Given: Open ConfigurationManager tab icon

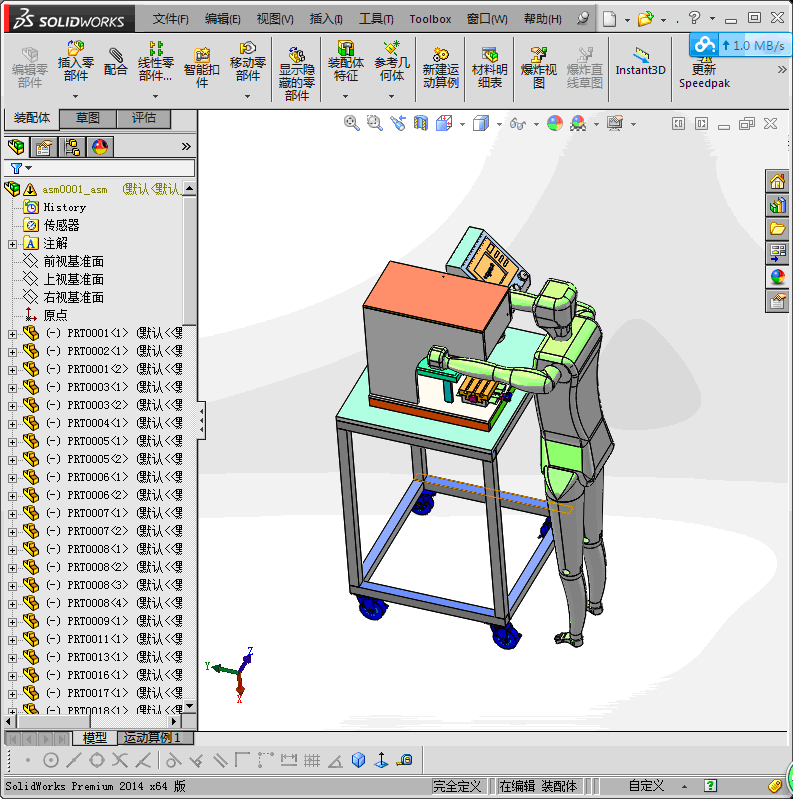Looking at the screenshot, I should point(72,147).
